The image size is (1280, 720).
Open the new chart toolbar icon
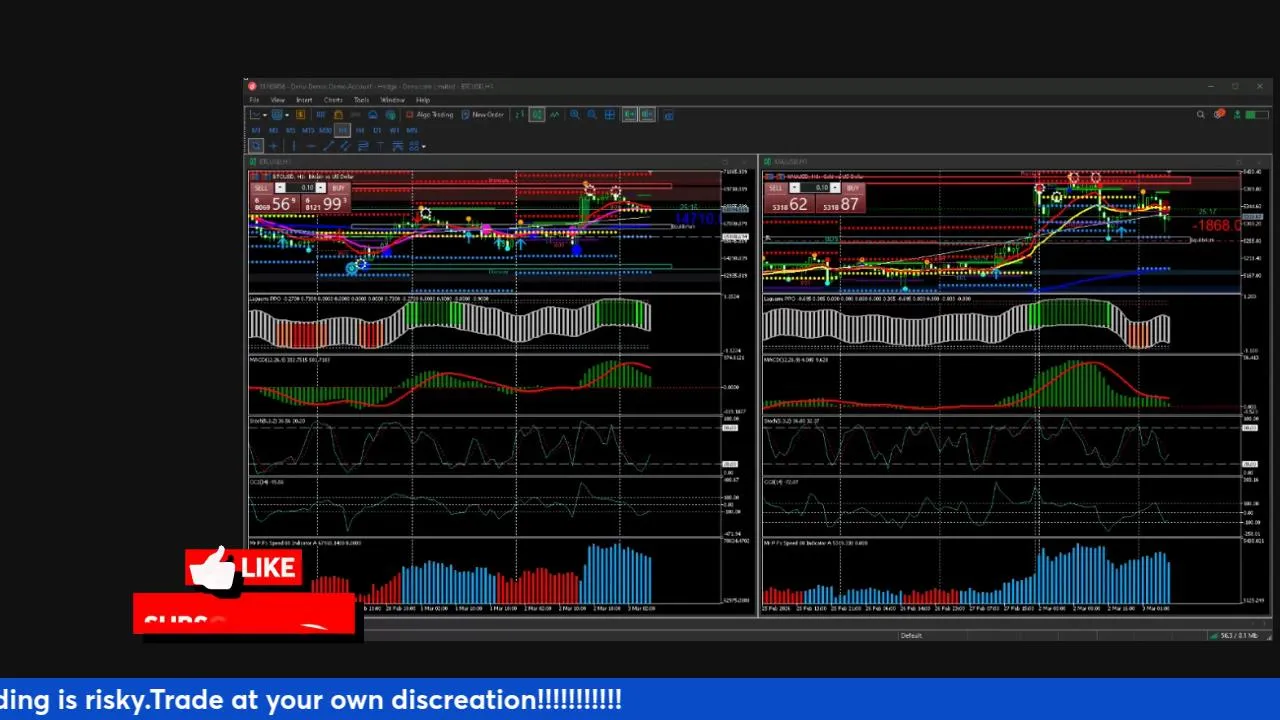click(255, 114)
